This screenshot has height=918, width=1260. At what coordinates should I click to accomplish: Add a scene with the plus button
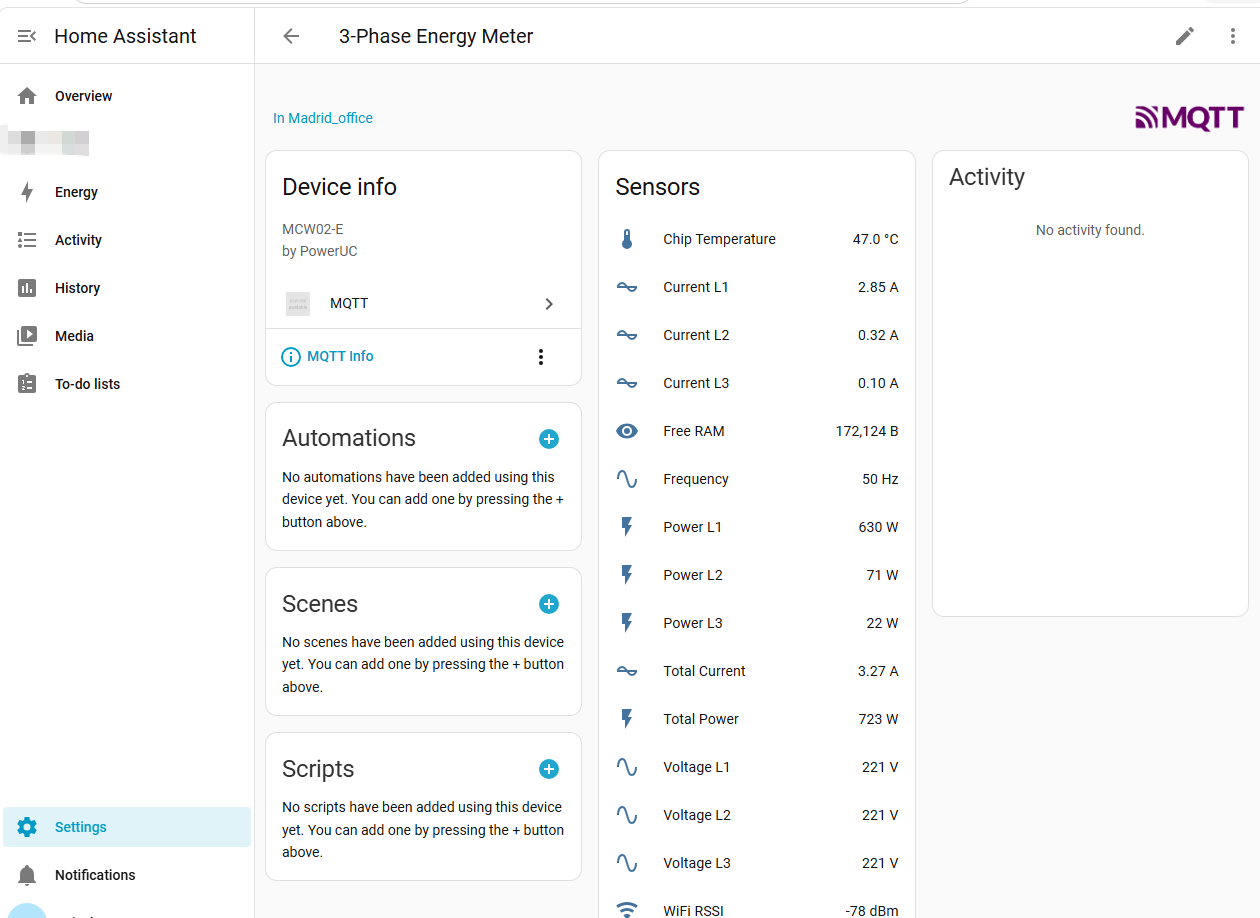pos(549,604)
